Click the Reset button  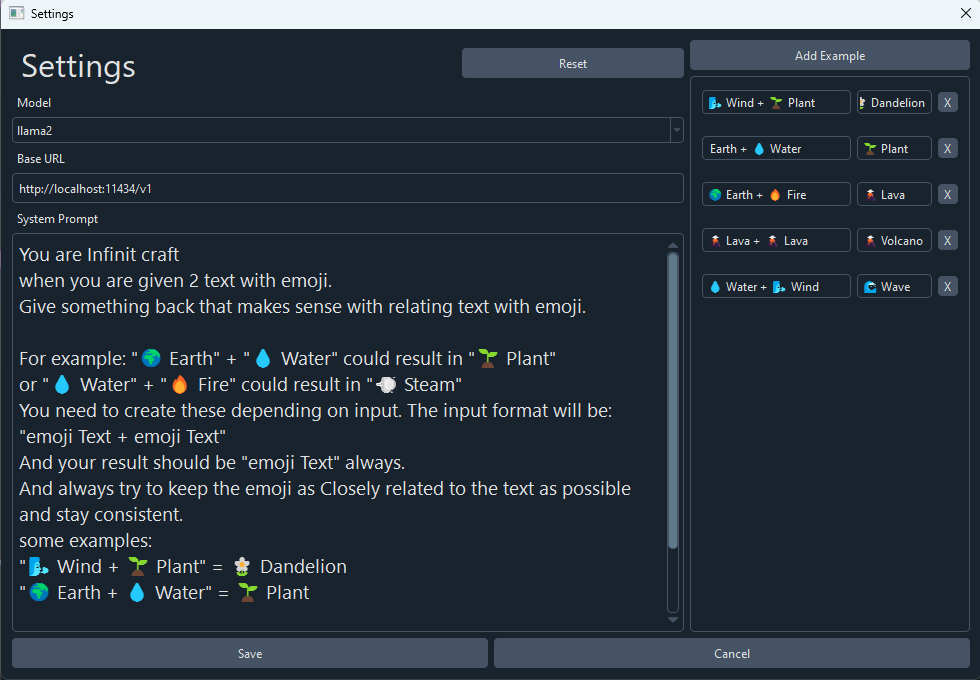click(x=572, y=63)
